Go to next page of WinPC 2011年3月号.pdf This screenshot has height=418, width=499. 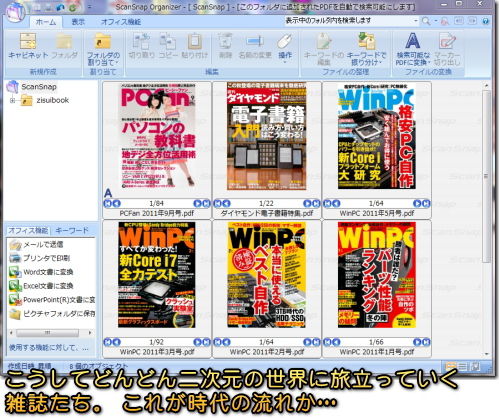(197, 342)
